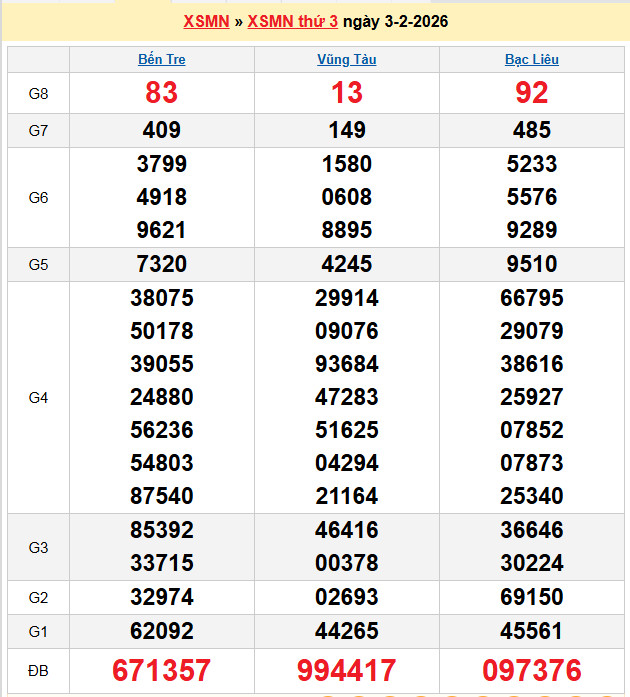Click the XSMN thứ 3 link
630x697 pixels.
coord(292,21)
